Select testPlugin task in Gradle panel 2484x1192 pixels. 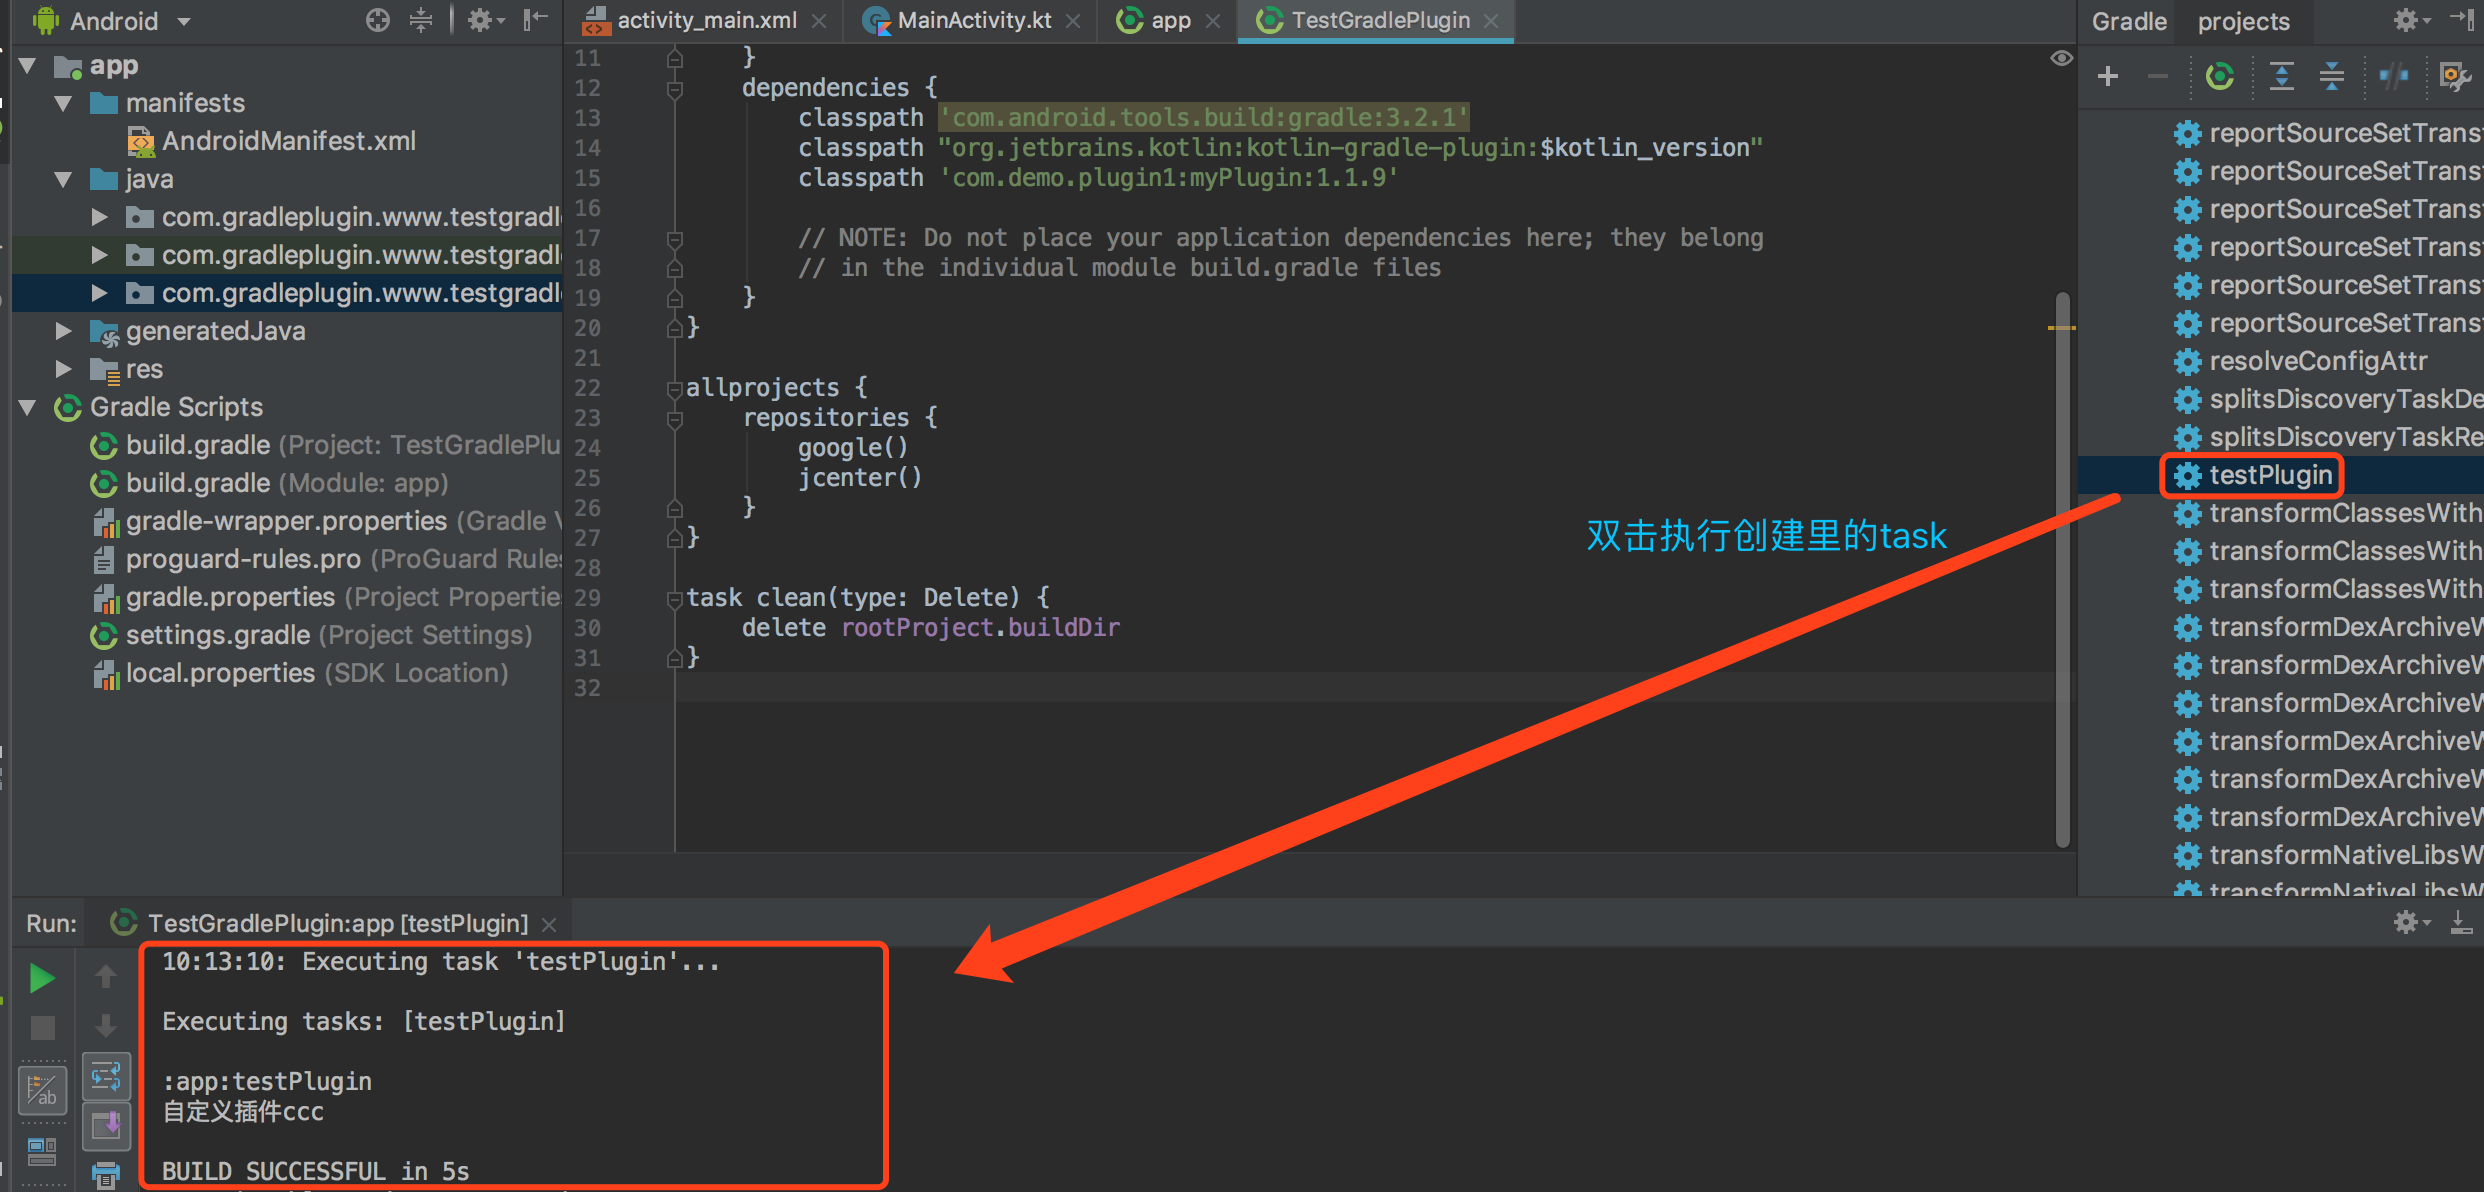tap(2270, 475)
